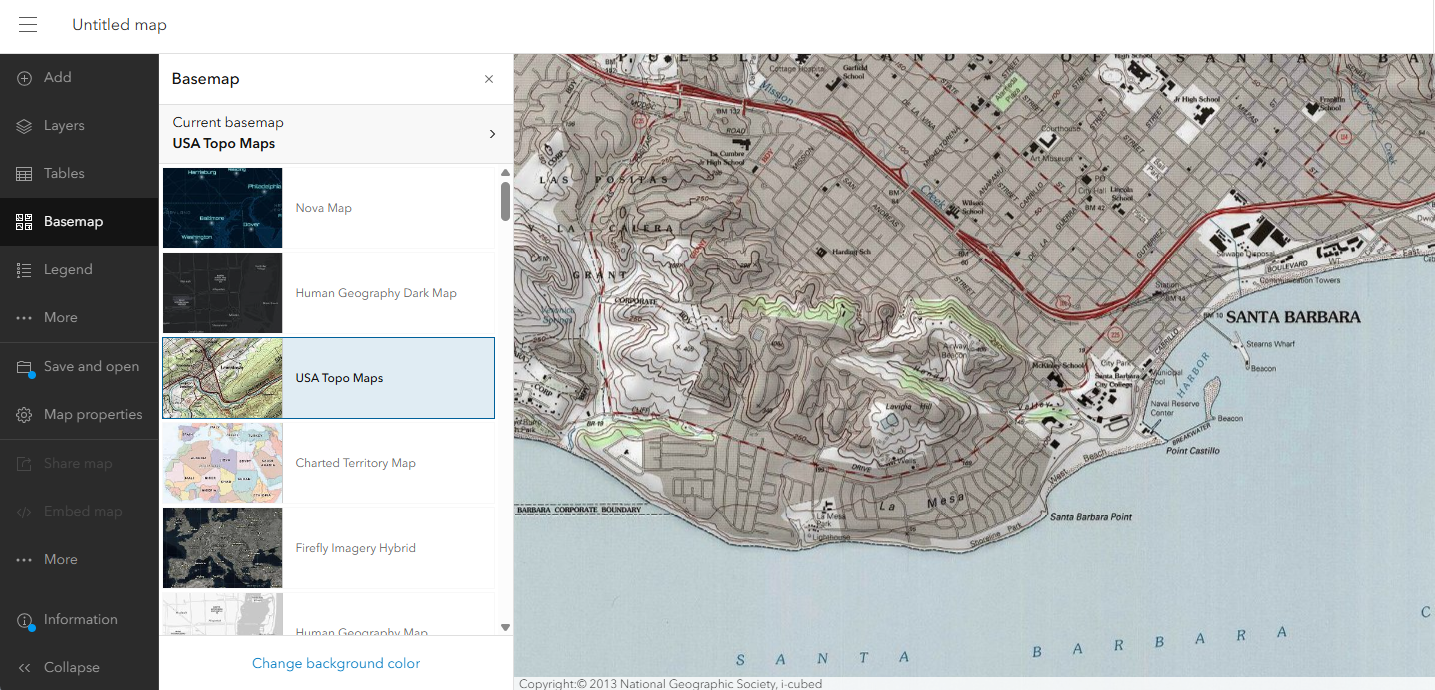Click Change background color link
This screenshot has width=1435, height=690.
[336, 663]
